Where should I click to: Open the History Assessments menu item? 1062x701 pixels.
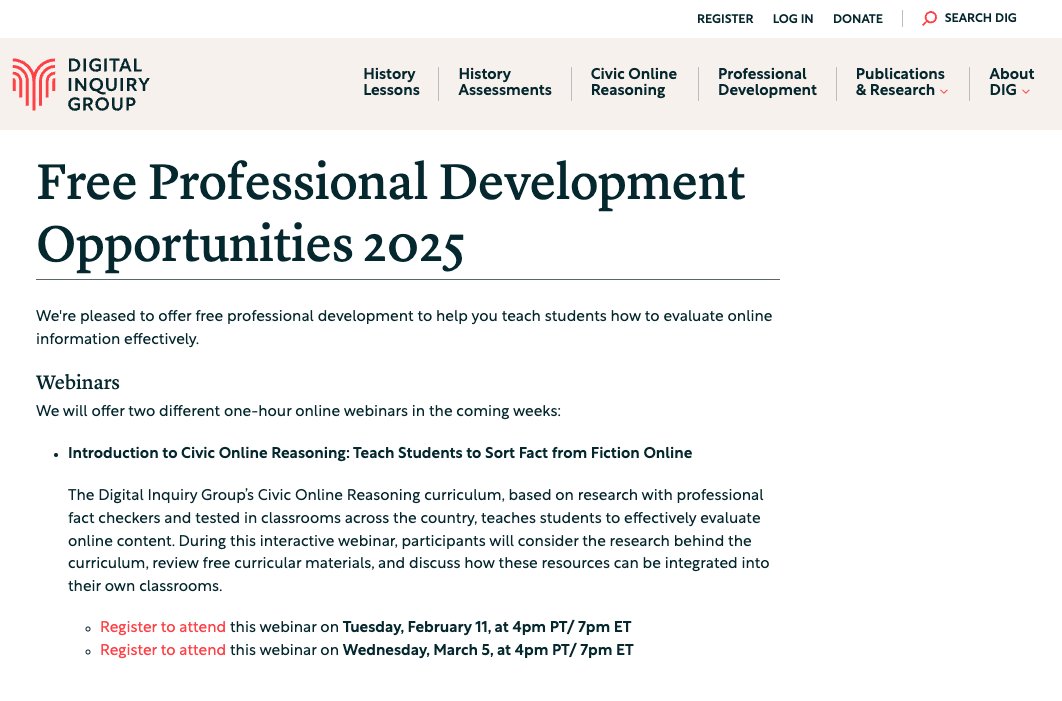505,82
